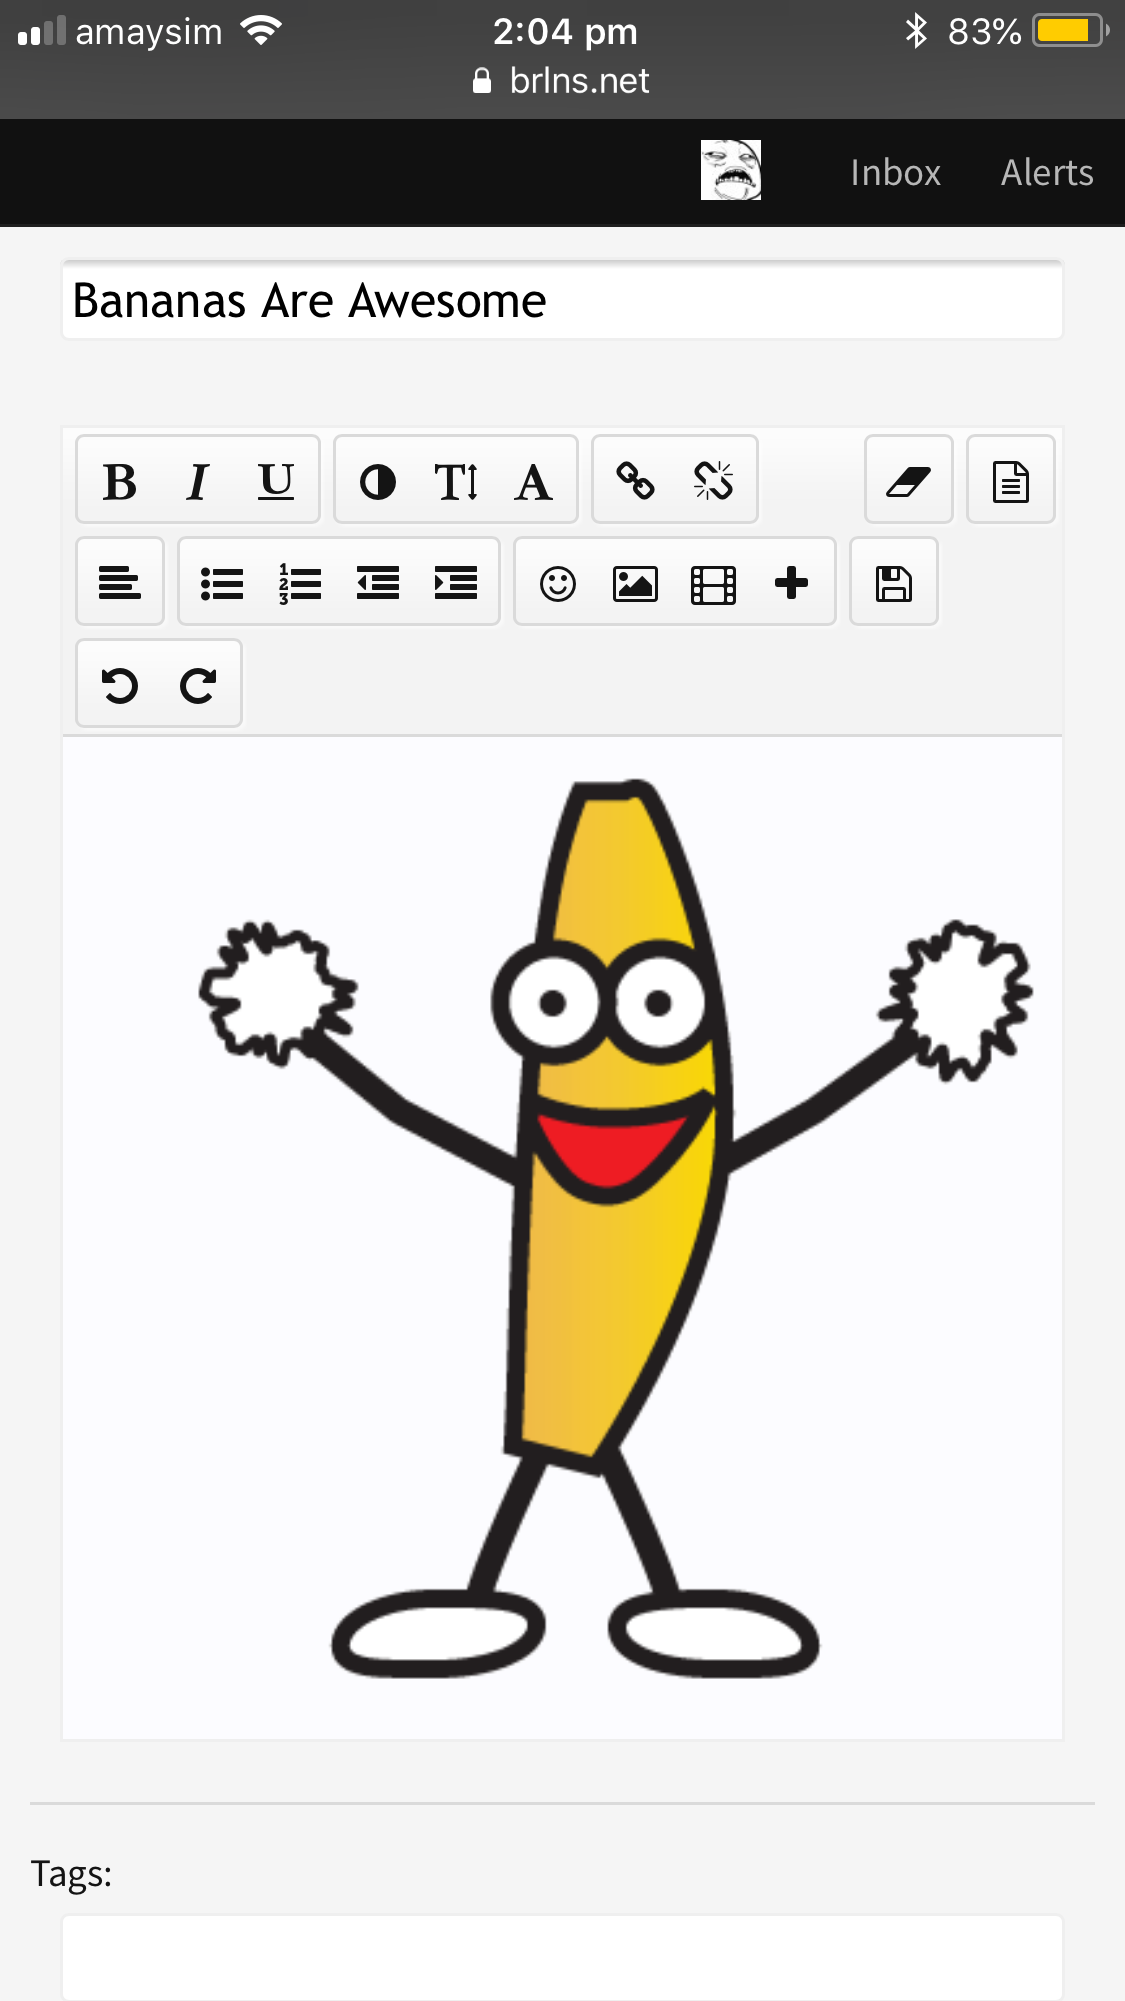1125x2001 pixels.
Task: Open the plus insert menu
Action: coord(792,583)
